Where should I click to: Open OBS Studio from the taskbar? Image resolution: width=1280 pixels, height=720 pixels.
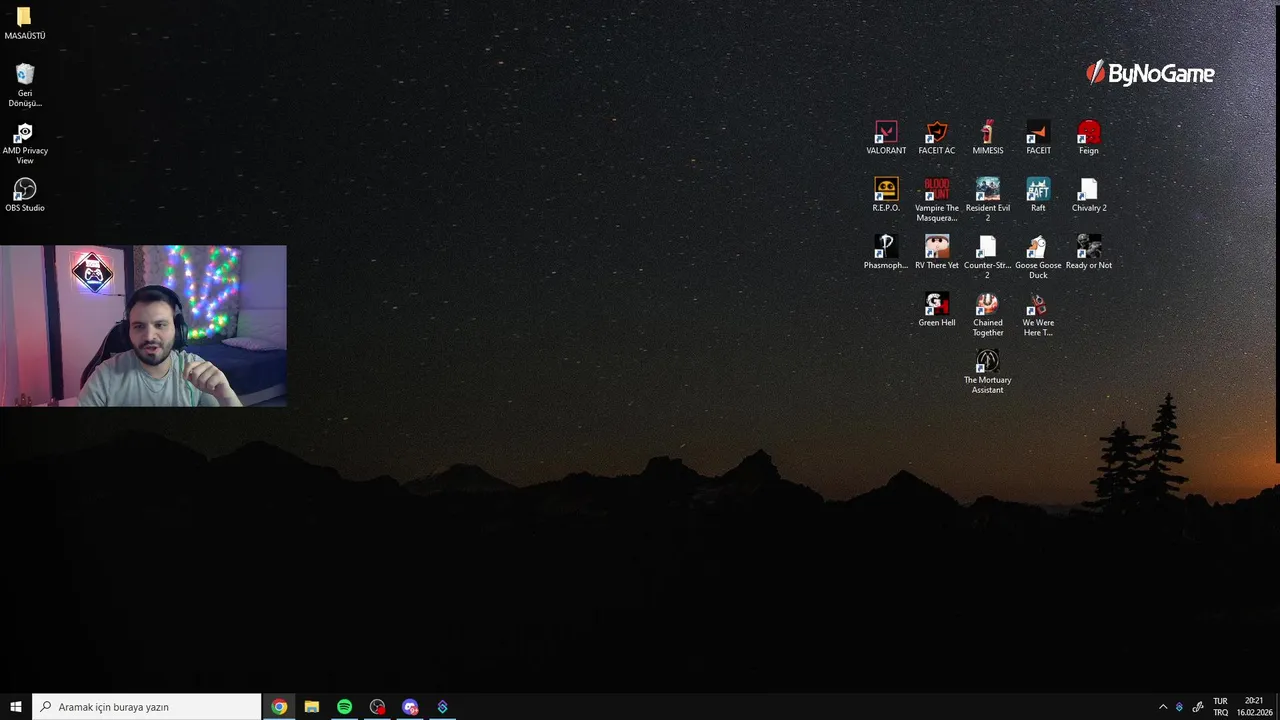click(x=377, y=707)
